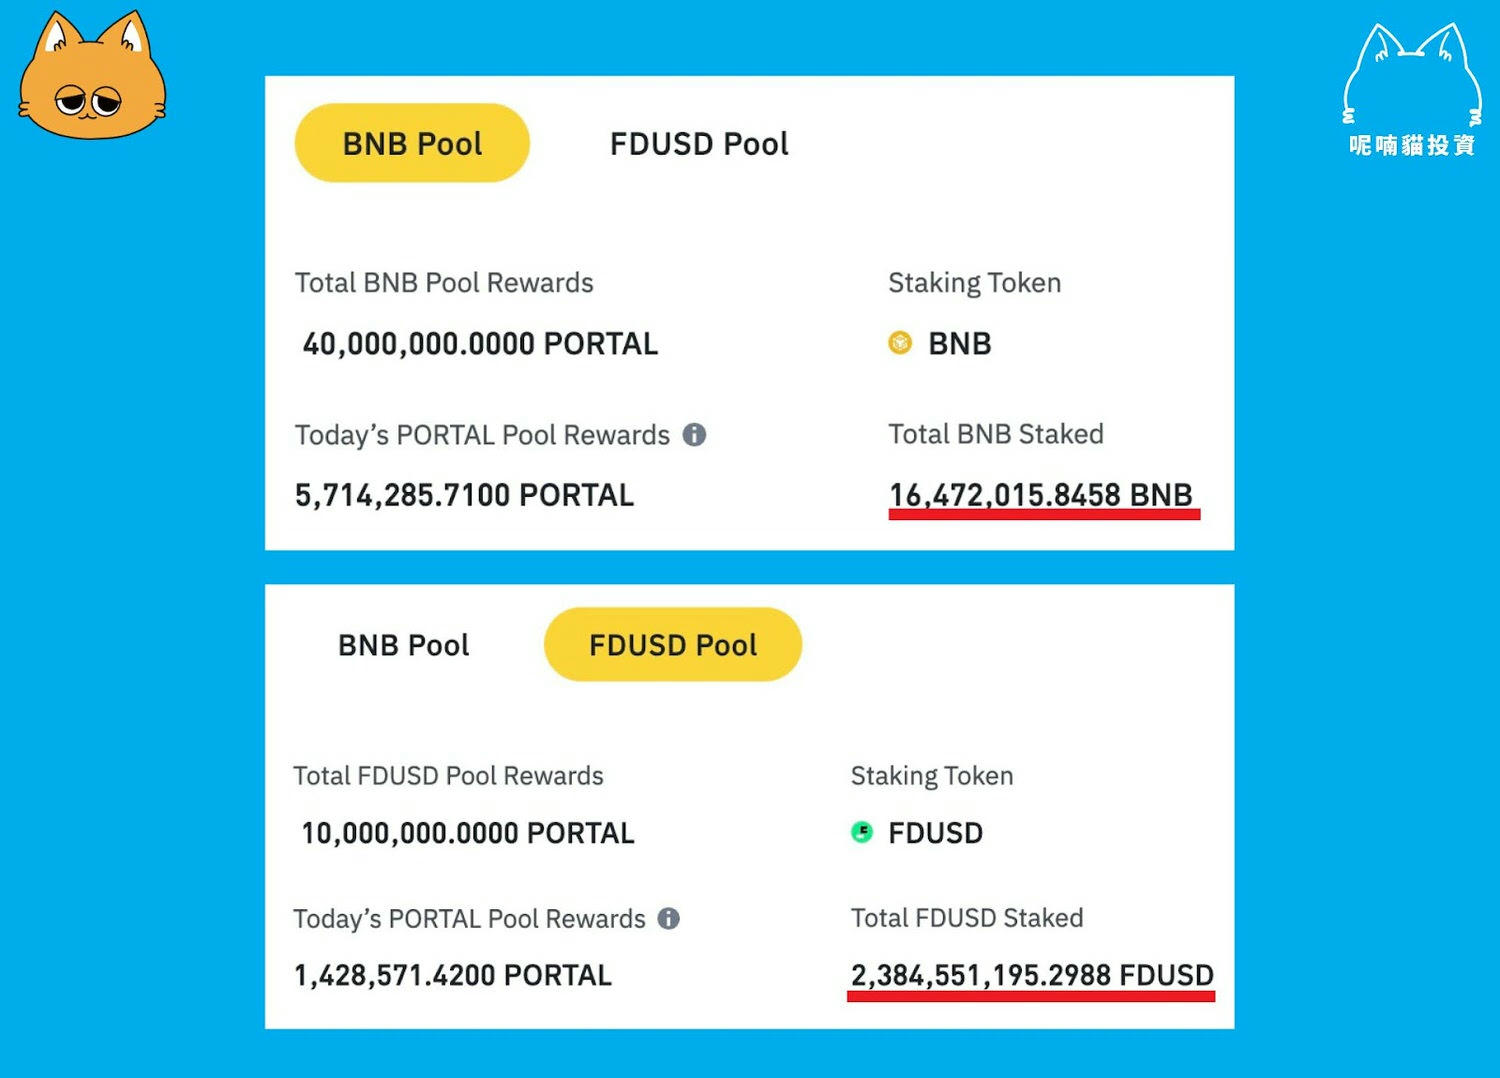Screen dimensions: 1500x1078
Task: Switch to BNB Pool tab in bottom card
Action: click(x=403, y=645)
